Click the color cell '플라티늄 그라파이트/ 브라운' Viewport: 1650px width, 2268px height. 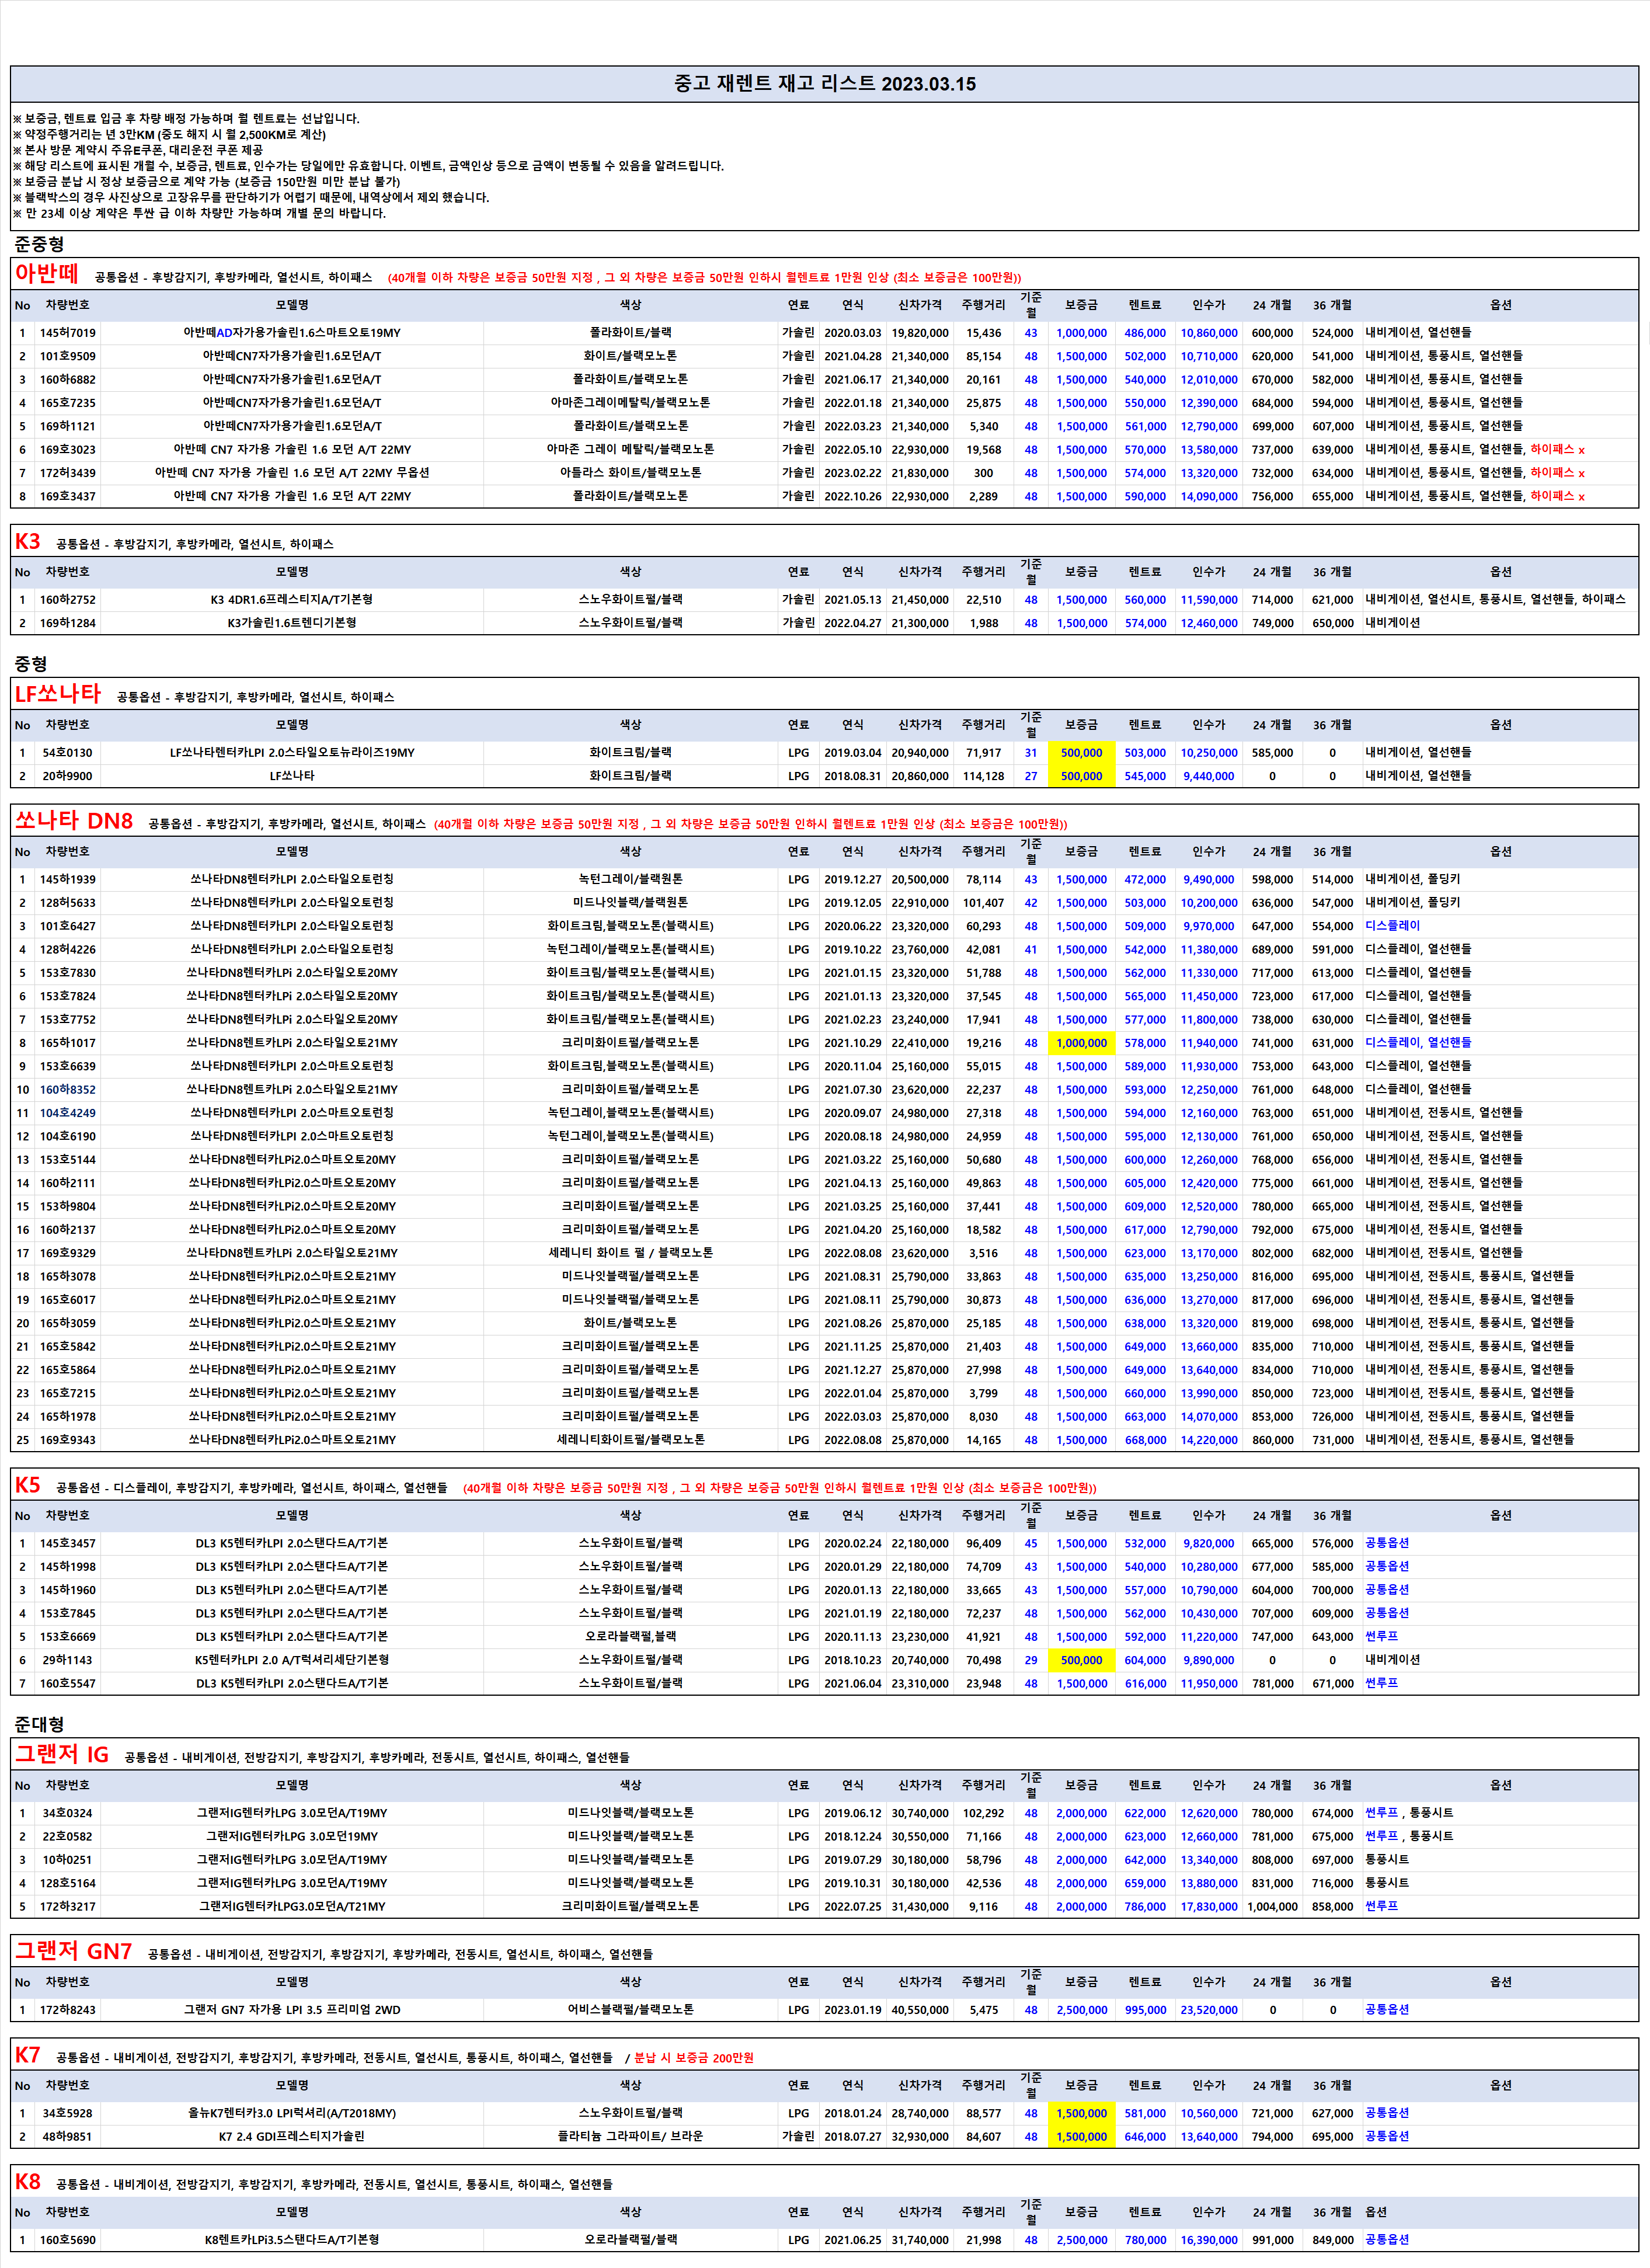(x=630, y=2137)
